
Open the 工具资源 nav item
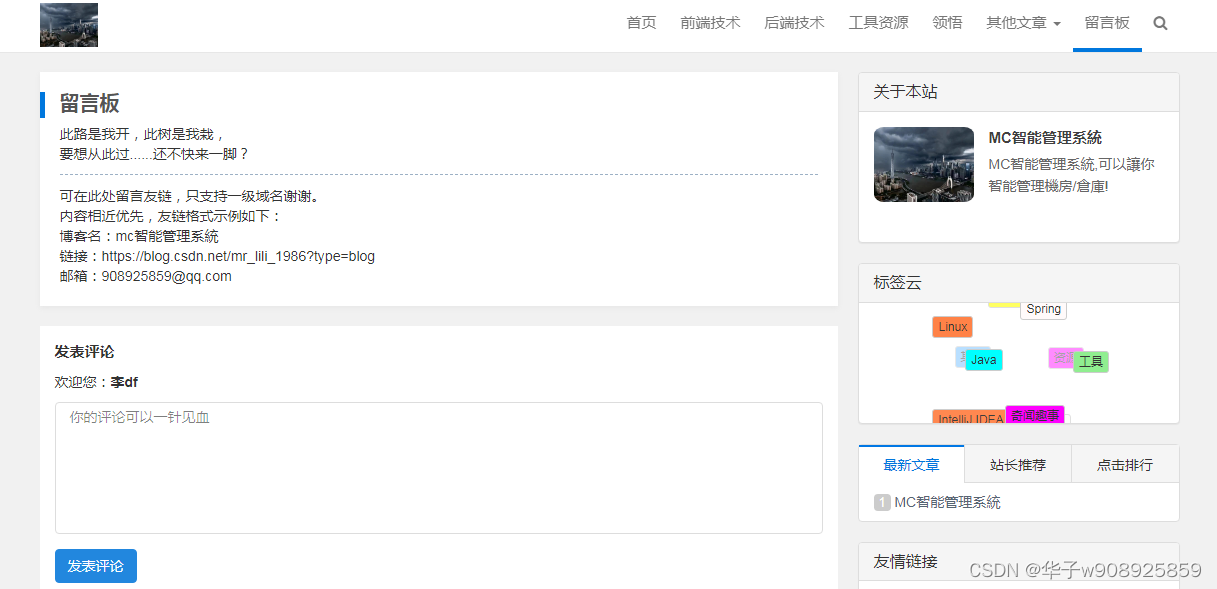click(878, 23)
